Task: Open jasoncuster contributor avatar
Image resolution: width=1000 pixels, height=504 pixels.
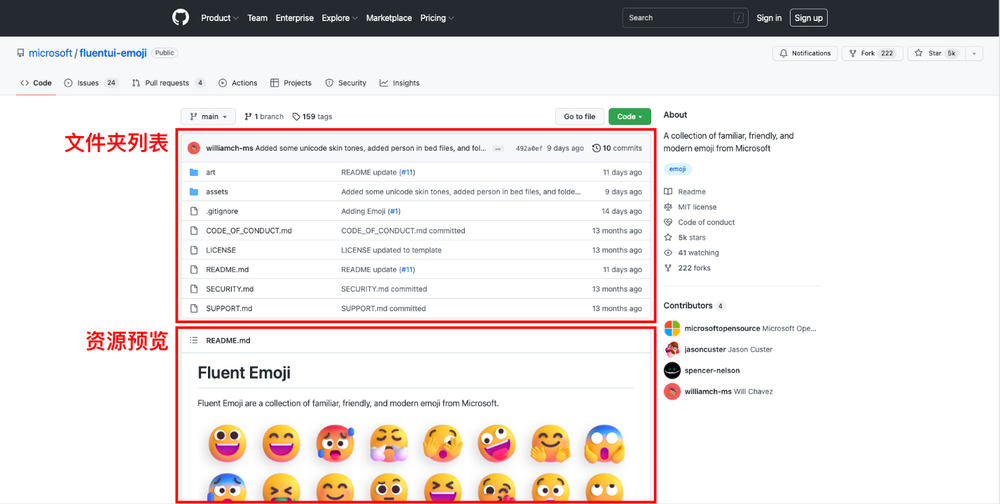Action: (672, 350)
